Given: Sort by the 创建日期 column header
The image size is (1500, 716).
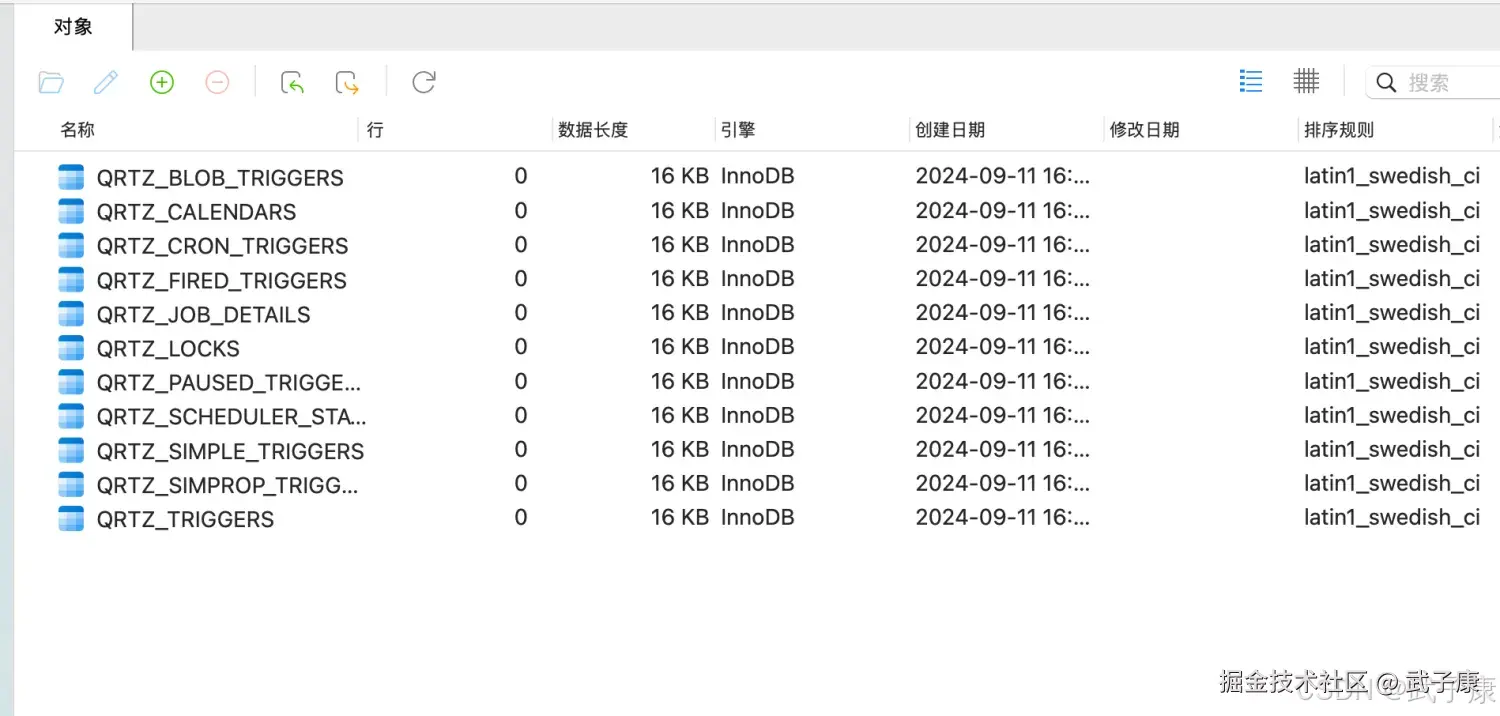Looking at the screenshot, I should point(950,129).
